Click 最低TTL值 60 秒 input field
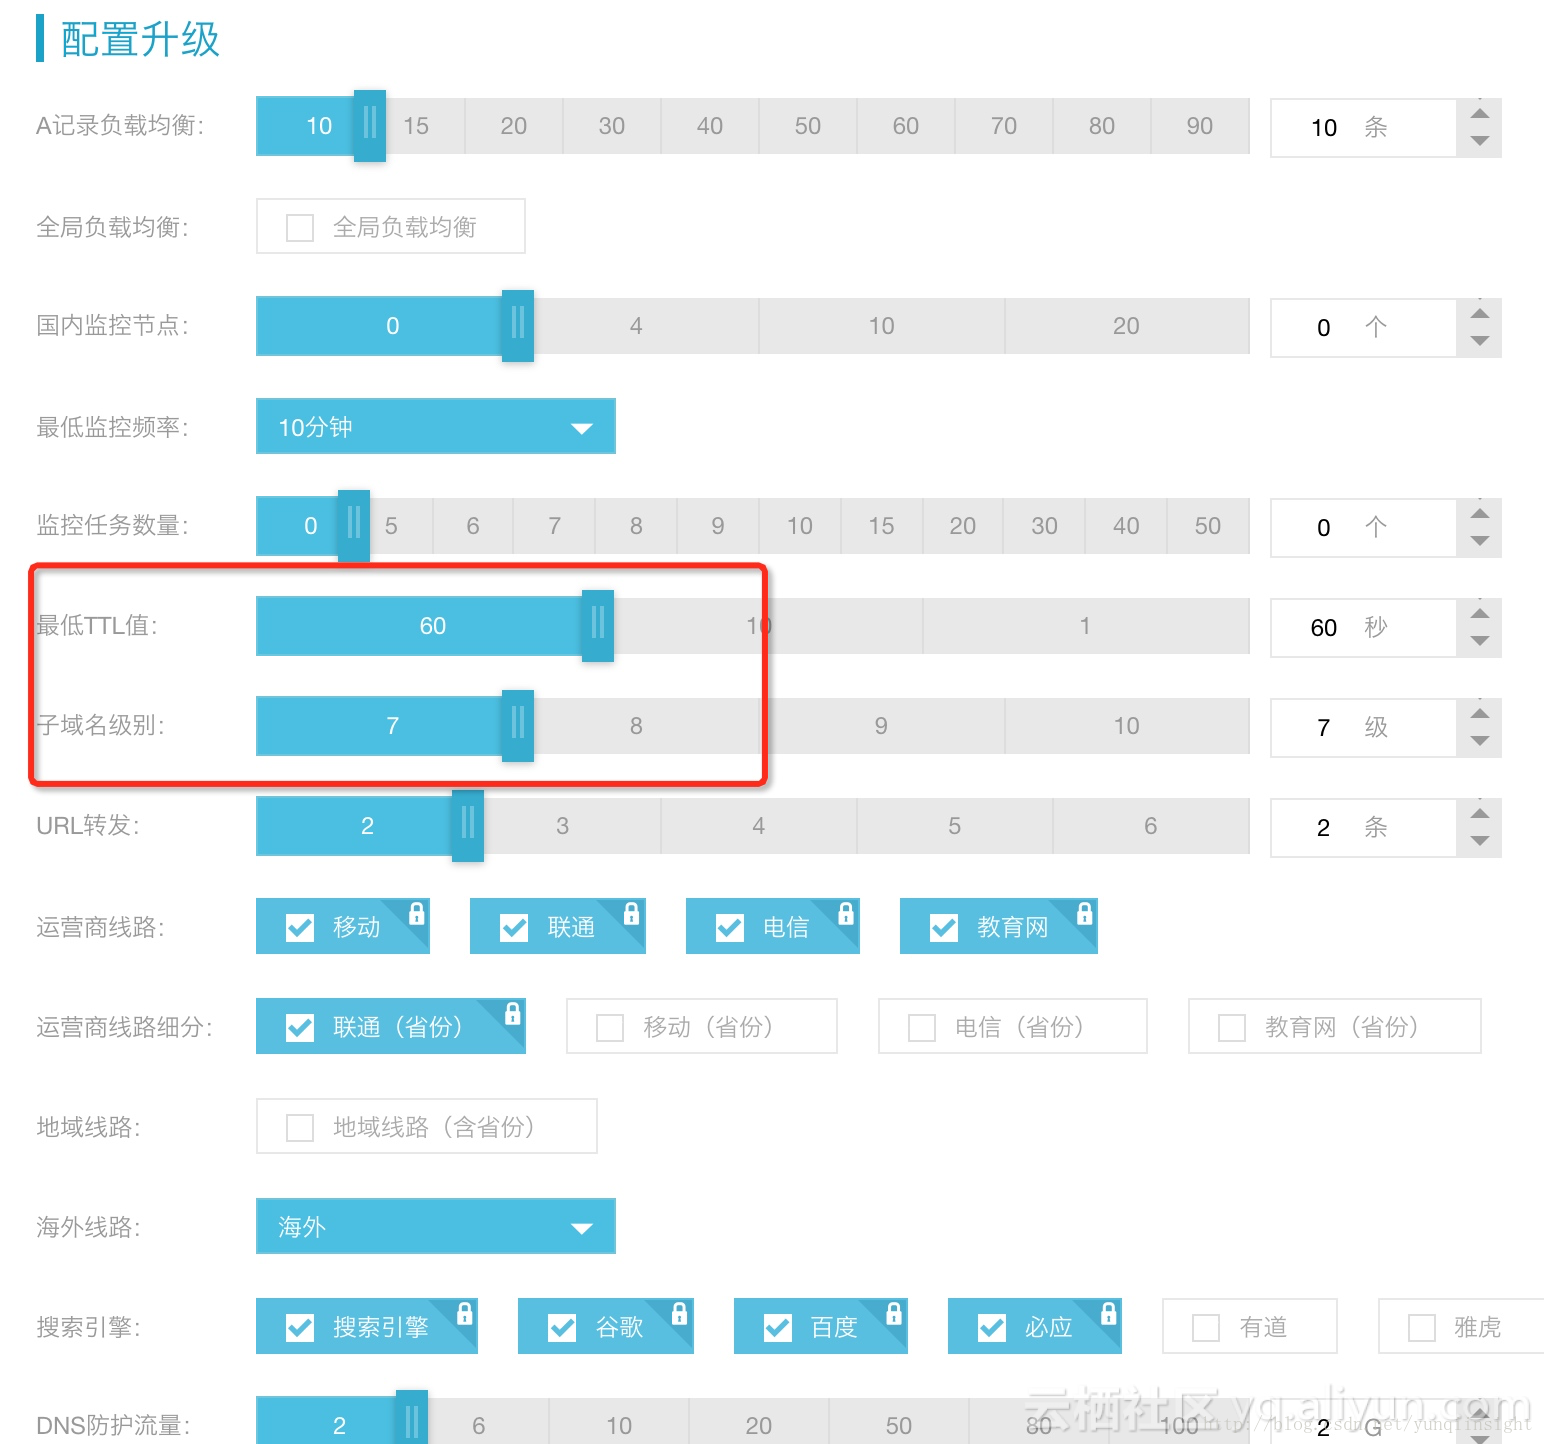This screenshot has height=1444, width=1544. click(1363, 627)
